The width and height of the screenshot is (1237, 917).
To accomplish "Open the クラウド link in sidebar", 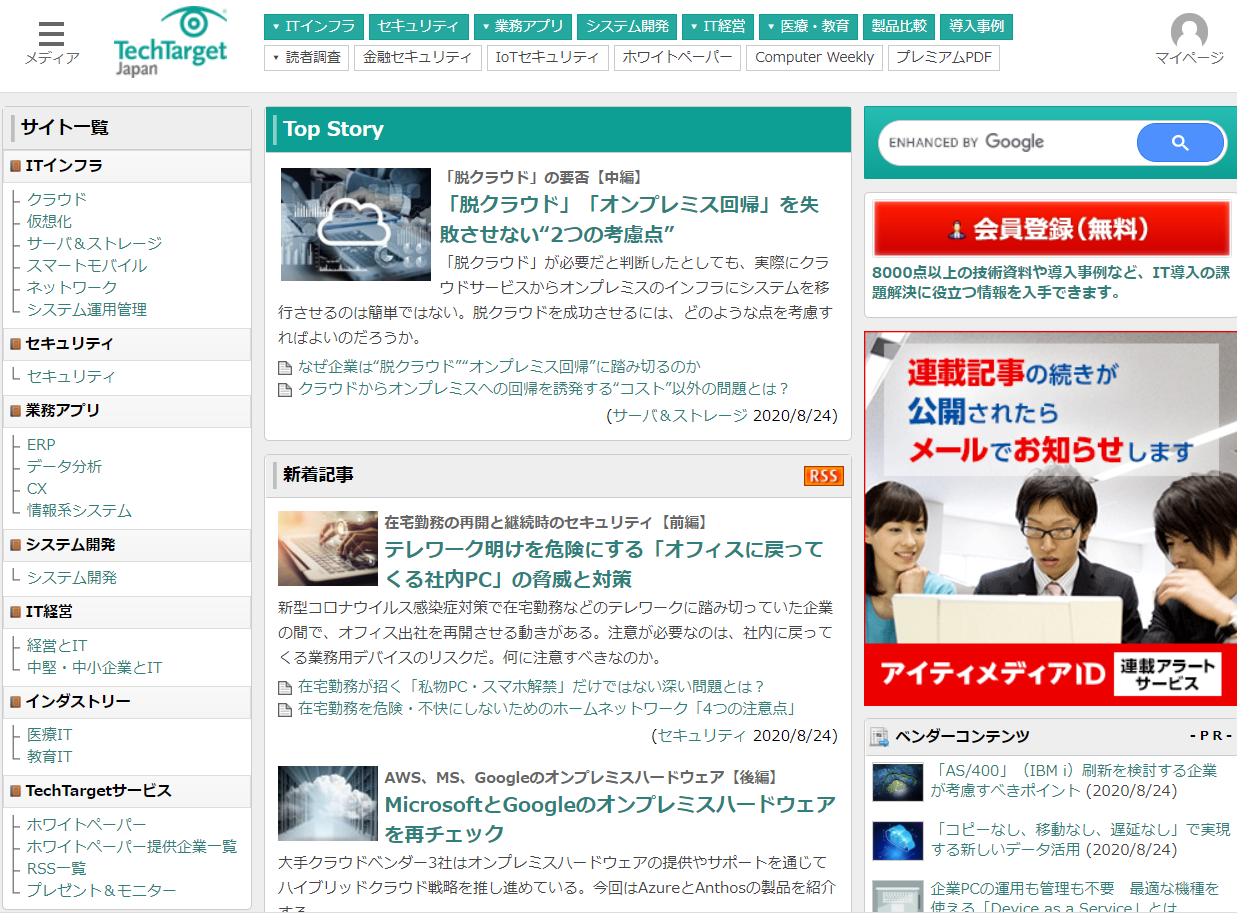I will tap(56, 199).
